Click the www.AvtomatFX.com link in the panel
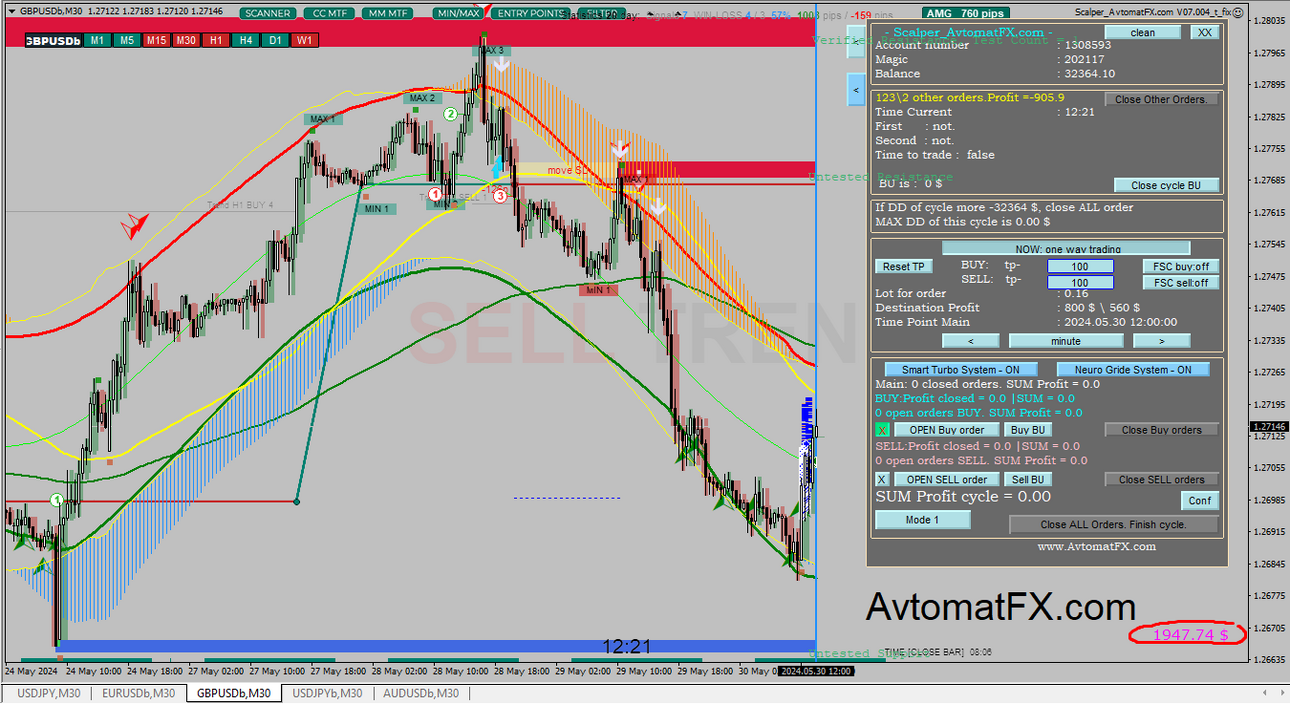 click(x=1096, y=546)
